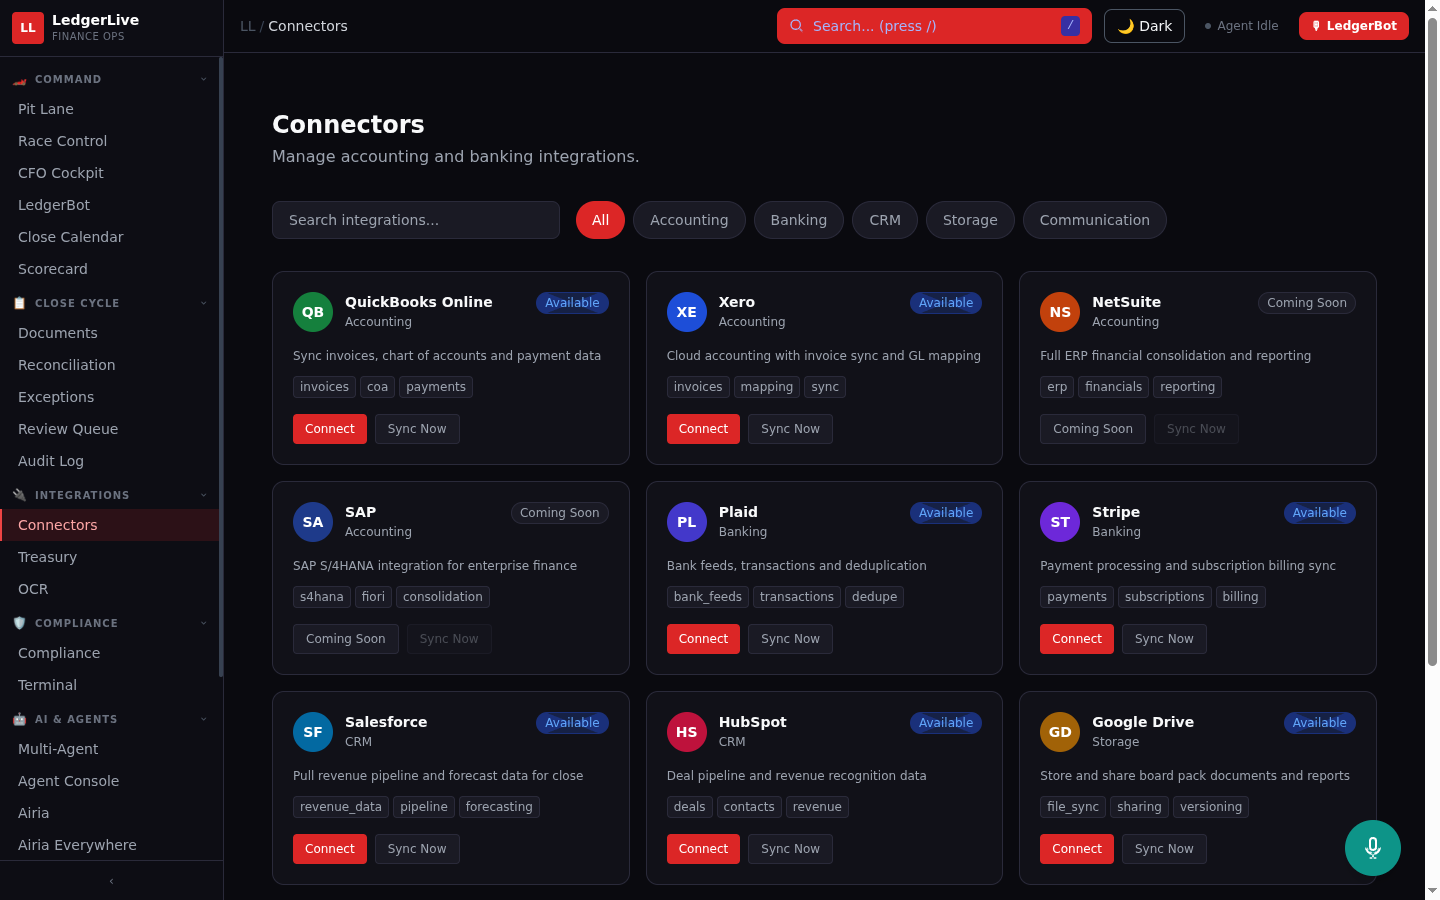
Task: Click the "bank_feeds" tag on Plaid card
Action: (x=708, y=597)
